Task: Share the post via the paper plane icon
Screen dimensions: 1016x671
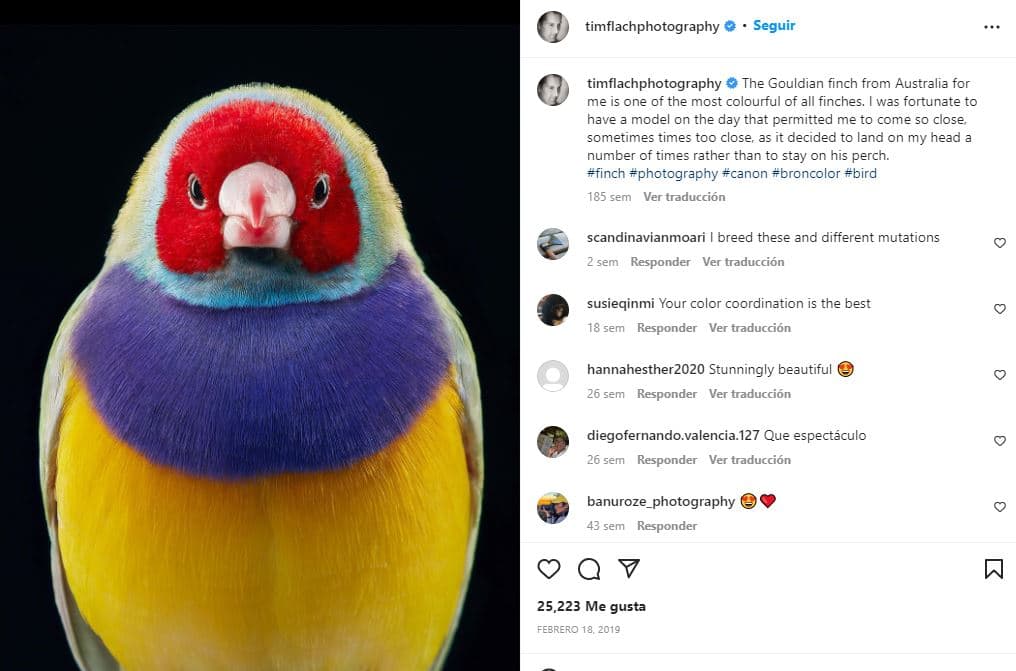Action: point(629,568)
